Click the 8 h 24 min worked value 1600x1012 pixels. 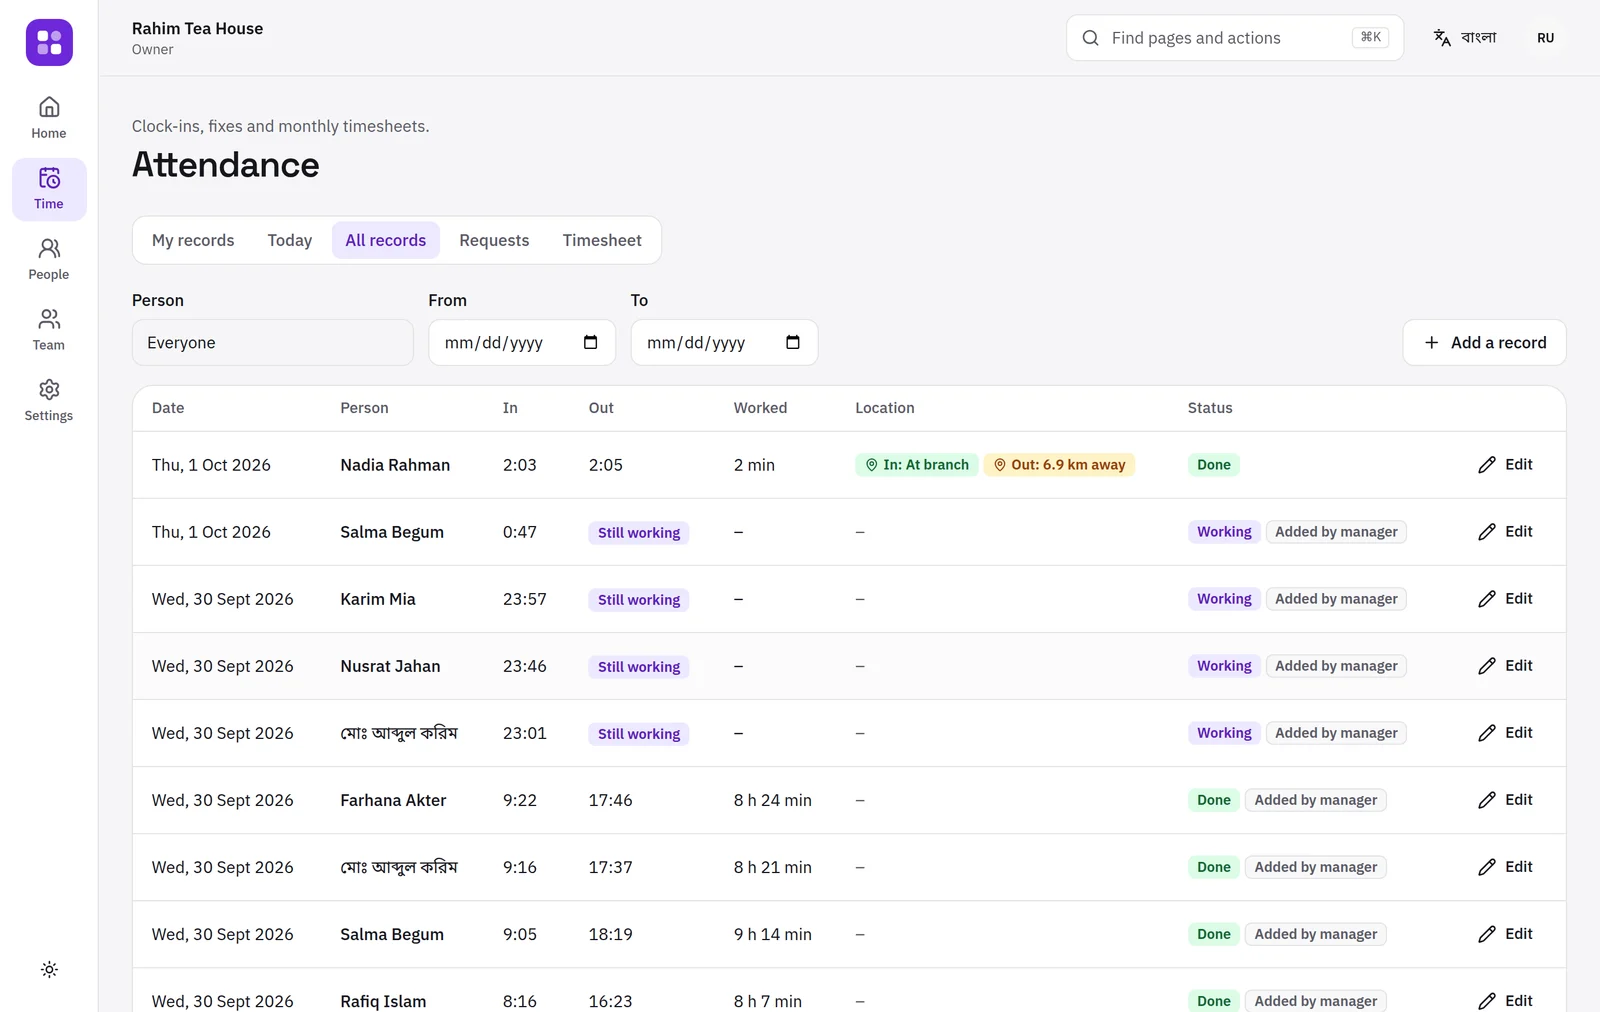tap(773, 800)
